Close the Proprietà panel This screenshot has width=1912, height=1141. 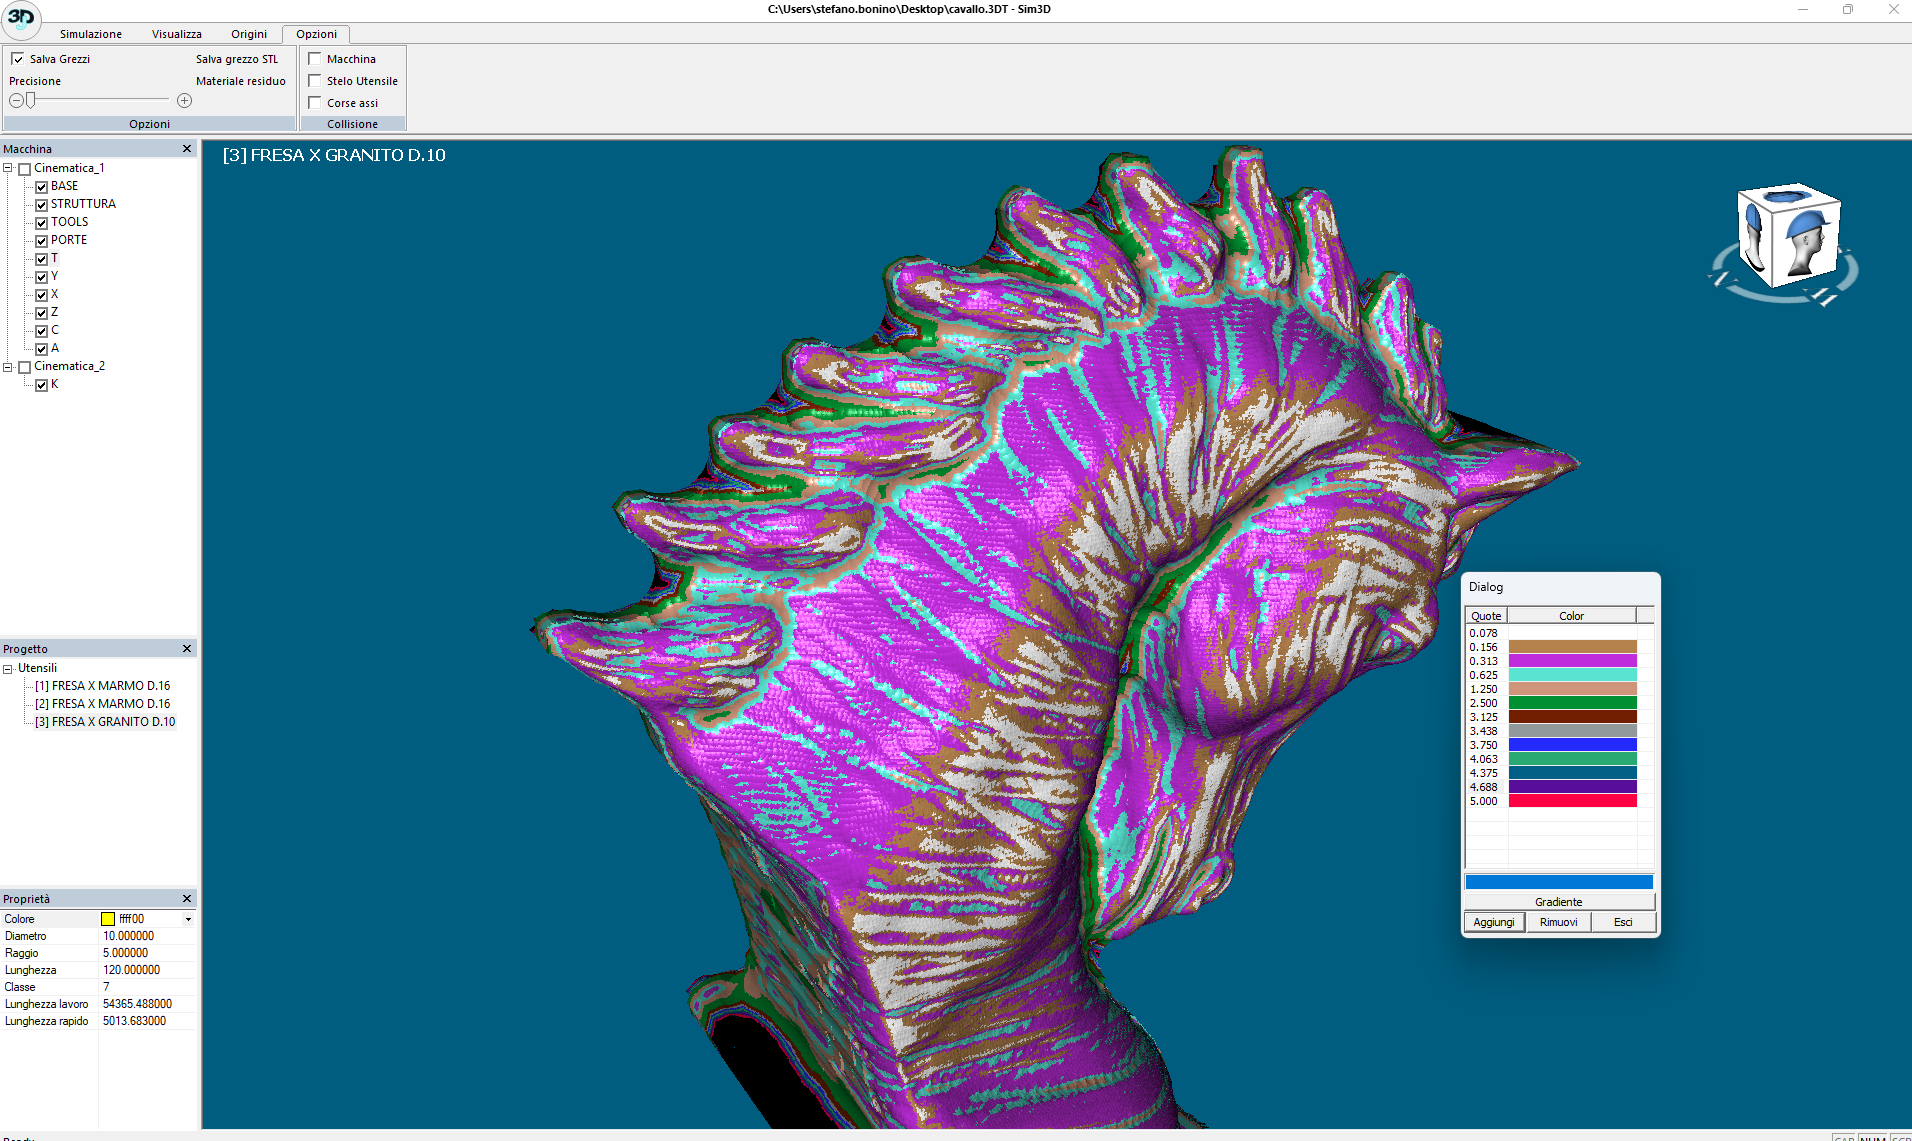187,899
